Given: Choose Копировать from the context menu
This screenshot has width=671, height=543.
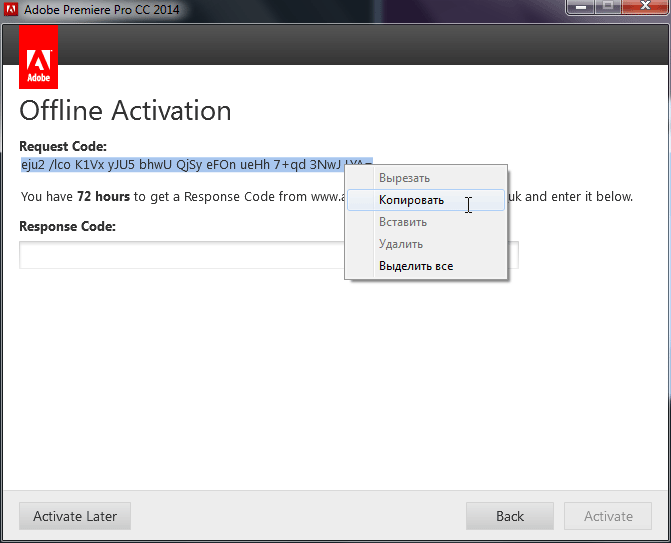Looking at the screenshot, I should click(426, 200).
